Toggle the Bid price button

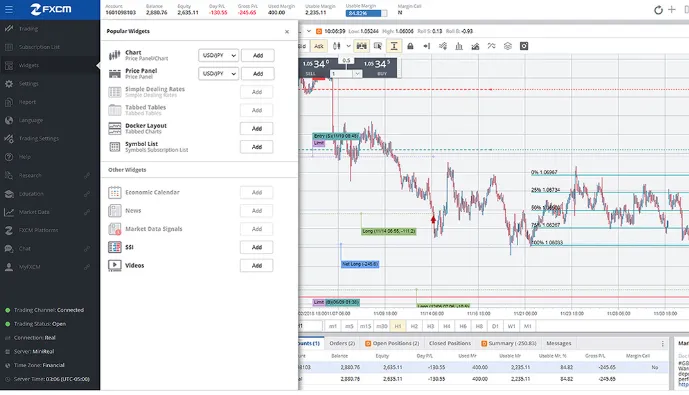coord(302,46)
